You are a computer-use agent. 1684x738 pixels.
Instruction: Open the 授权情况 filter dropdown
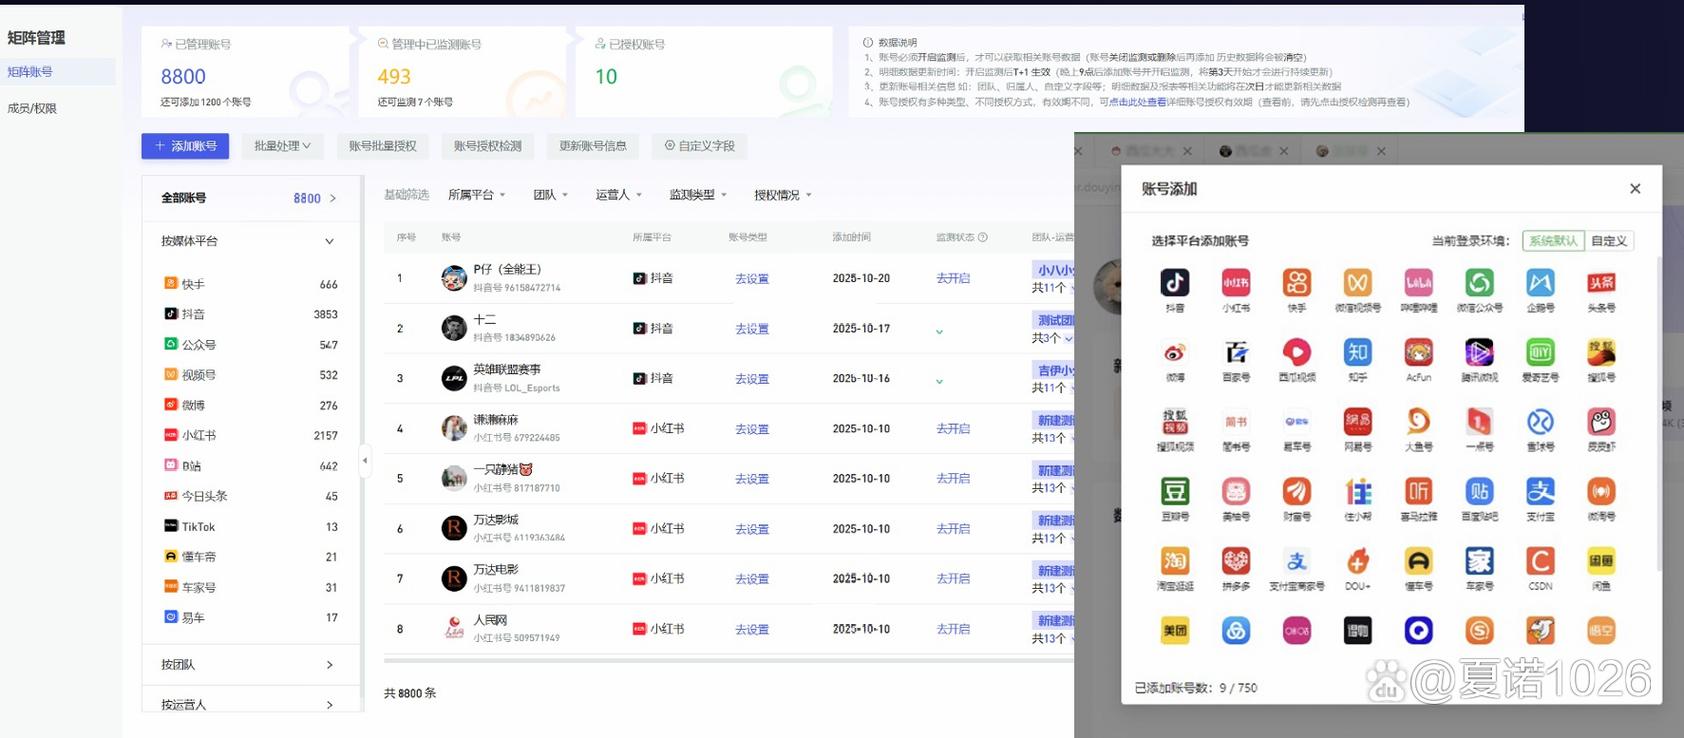point(783,195)
